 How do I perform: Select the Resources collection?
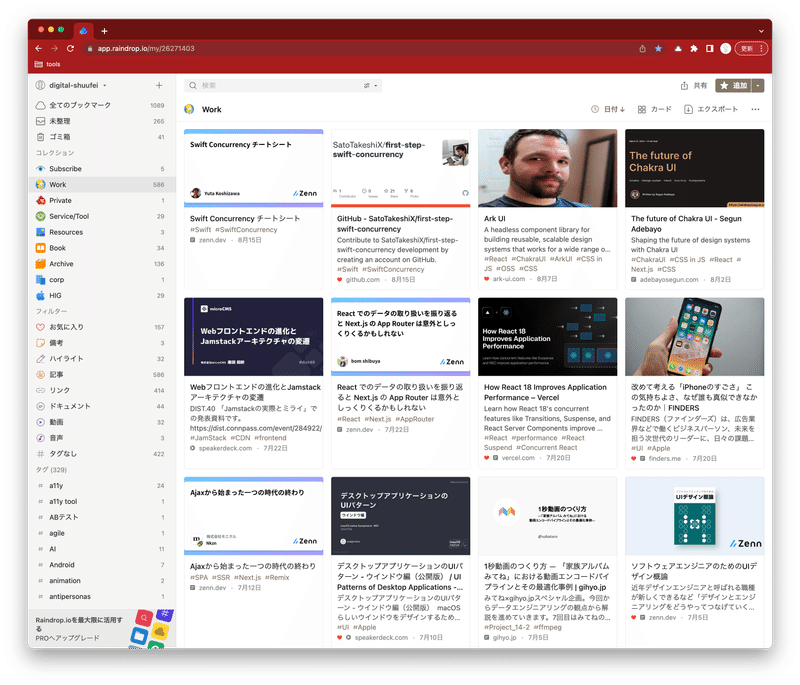click(102, 232)
